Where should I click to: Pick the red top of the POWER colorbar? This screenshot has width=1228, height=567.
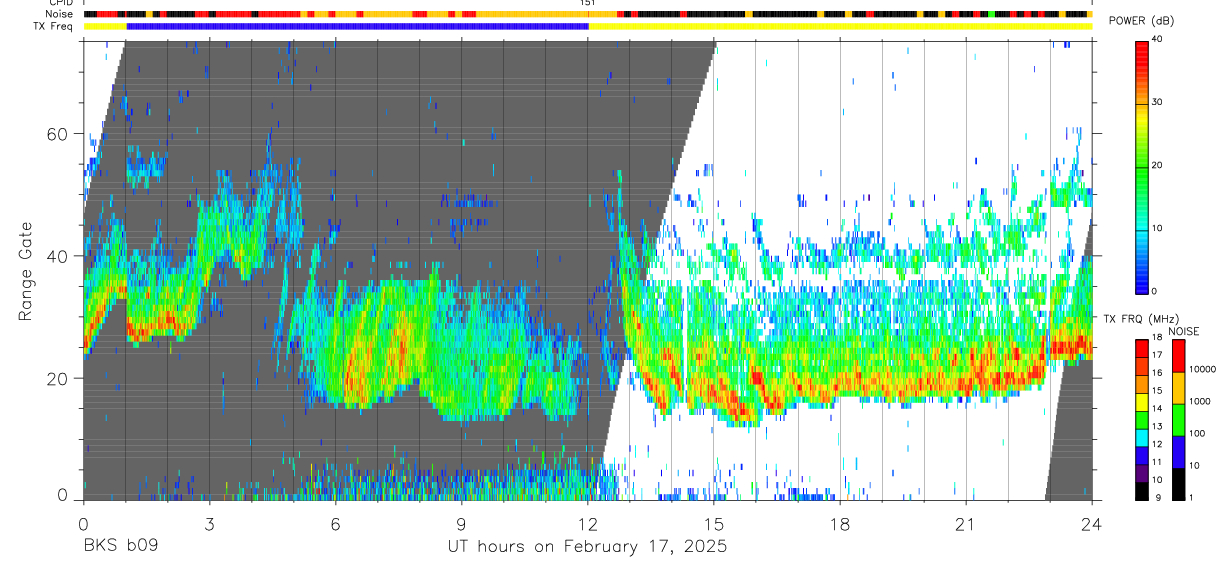tap(1142, 48)
